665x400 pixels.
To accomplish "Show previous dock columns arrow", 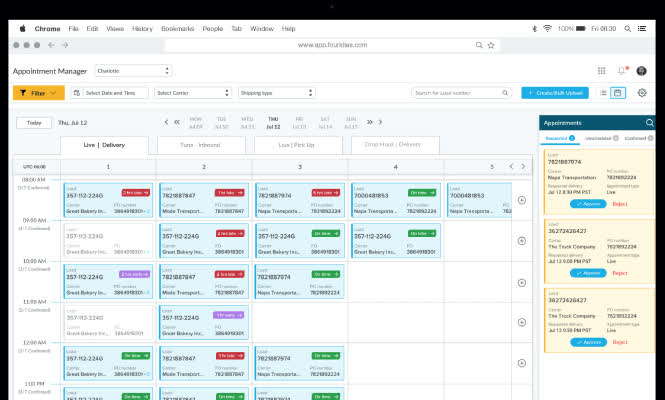I will pos(511,167).
